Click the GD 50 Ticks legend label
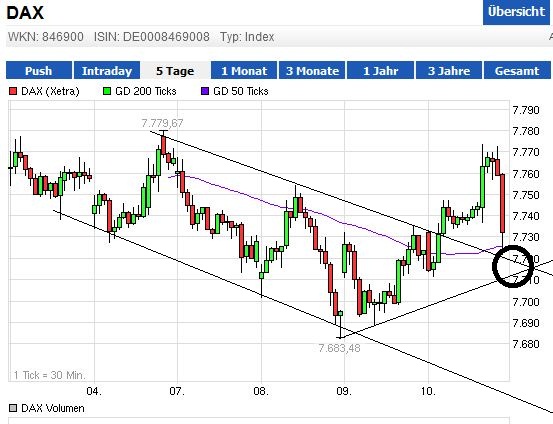 (241, 91)
